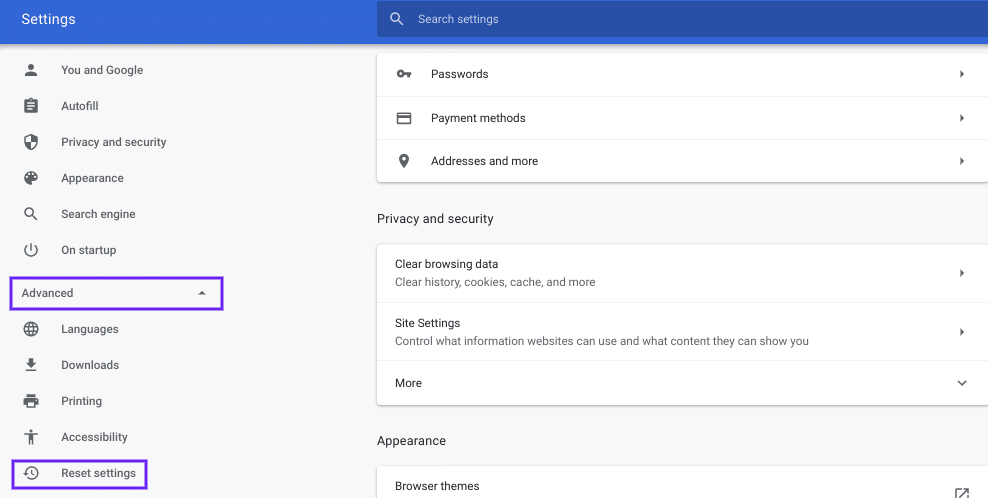Click the Autofill clipboard icon
The width and height of the screenshot is (988, 498).
point(31,106)
